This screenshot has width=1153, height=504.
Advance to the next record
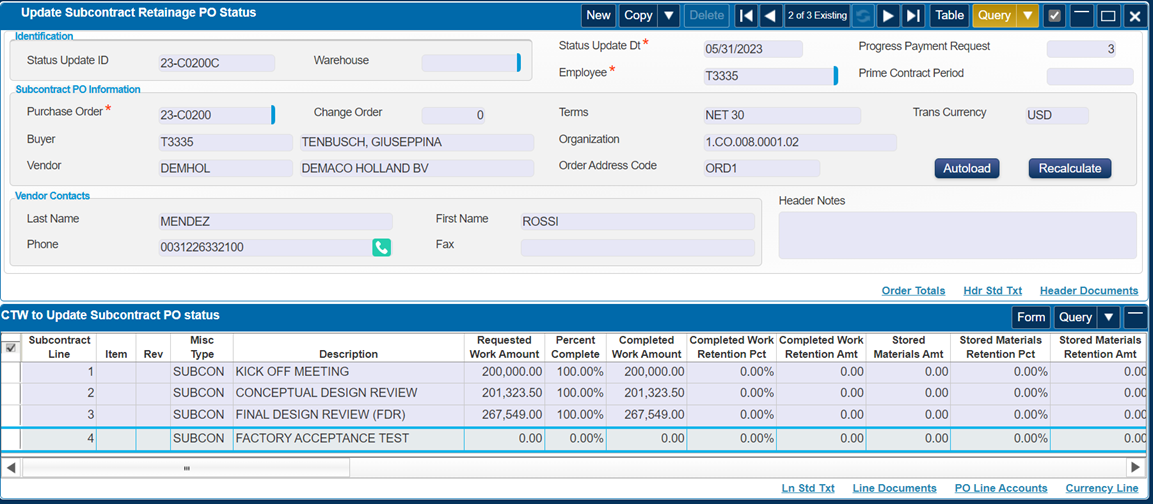click(x=888, y=15)
